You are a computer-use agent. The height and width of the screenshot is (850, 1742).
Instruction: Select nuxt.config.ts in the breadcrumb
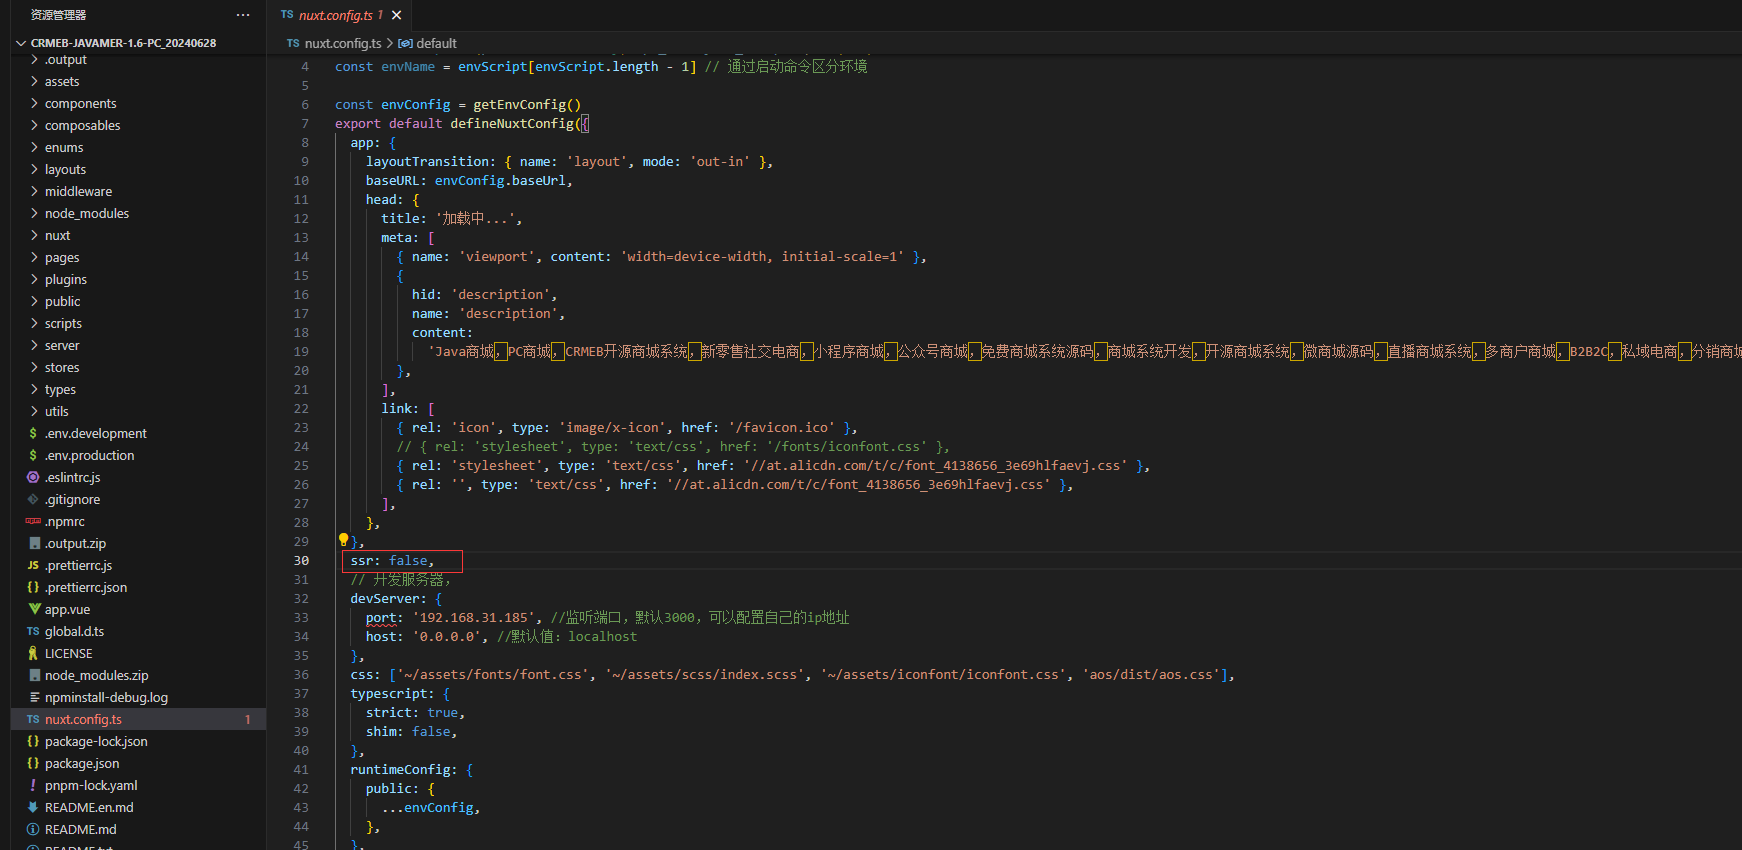coord(343,43)
